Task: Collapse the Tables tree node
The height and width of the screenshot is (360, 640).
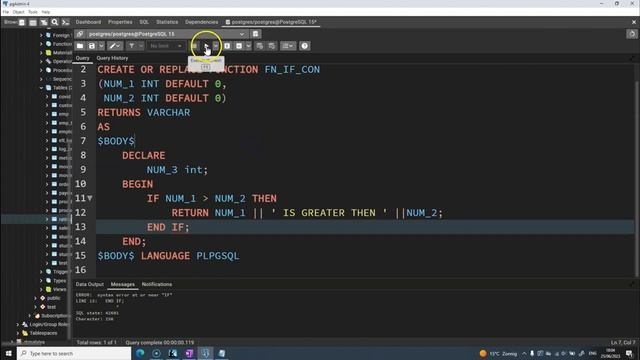Action: (41, 88)
